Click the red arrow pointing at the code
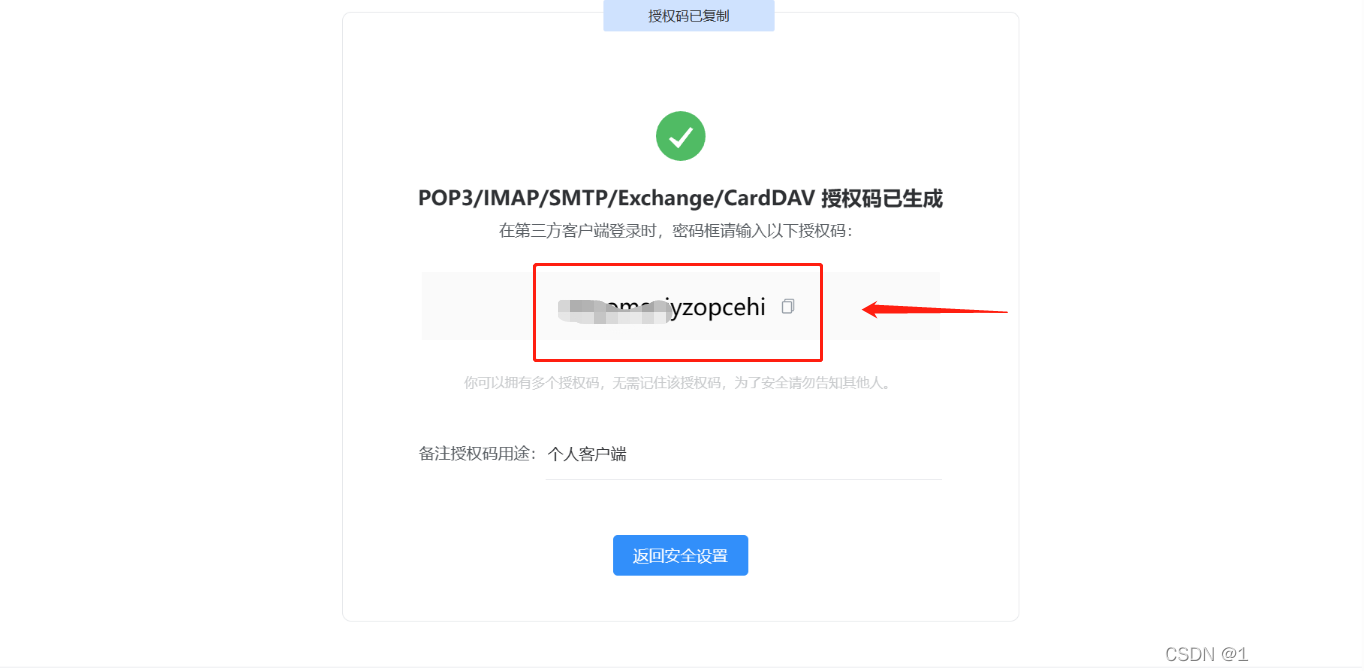 click(935, 309)
